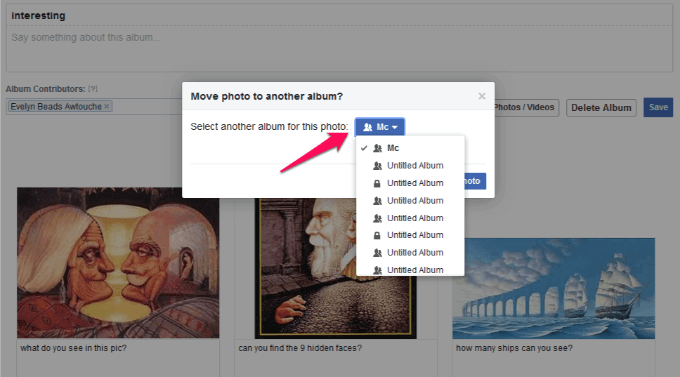Image resolution: width=680 pixels, height=377 pixels.
Task: Click the friends icon beside Mc option
Action: 377,148
